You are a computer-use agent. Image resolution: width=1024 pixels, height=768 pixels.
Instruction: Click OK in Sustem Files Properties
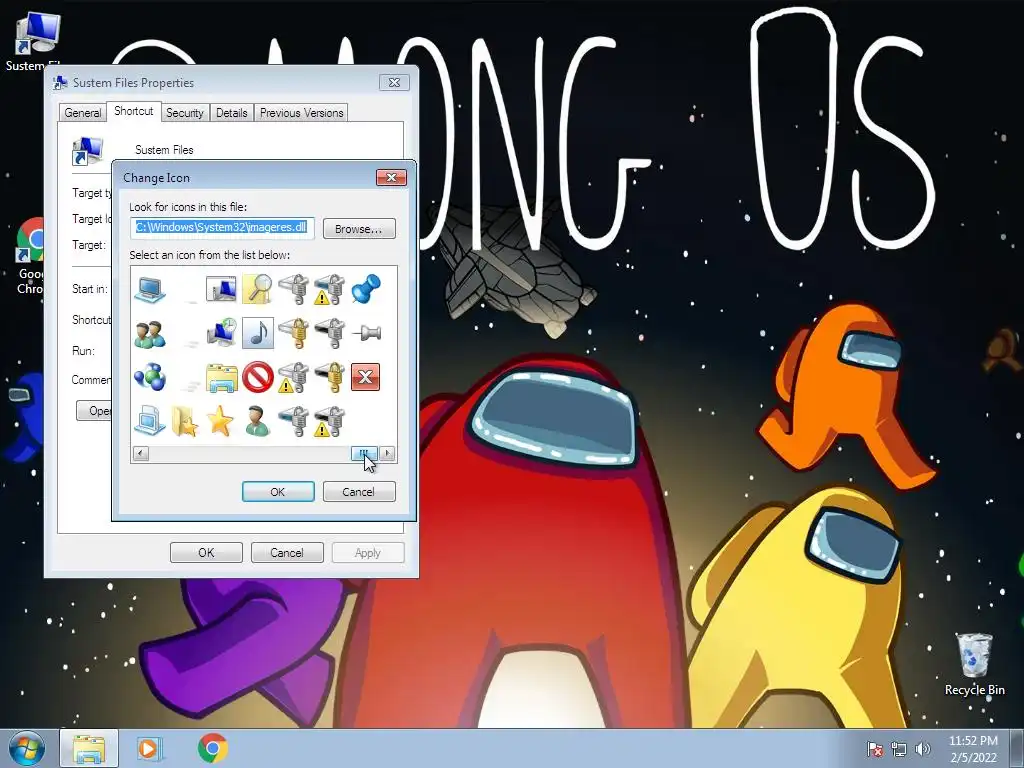point(206,552)
